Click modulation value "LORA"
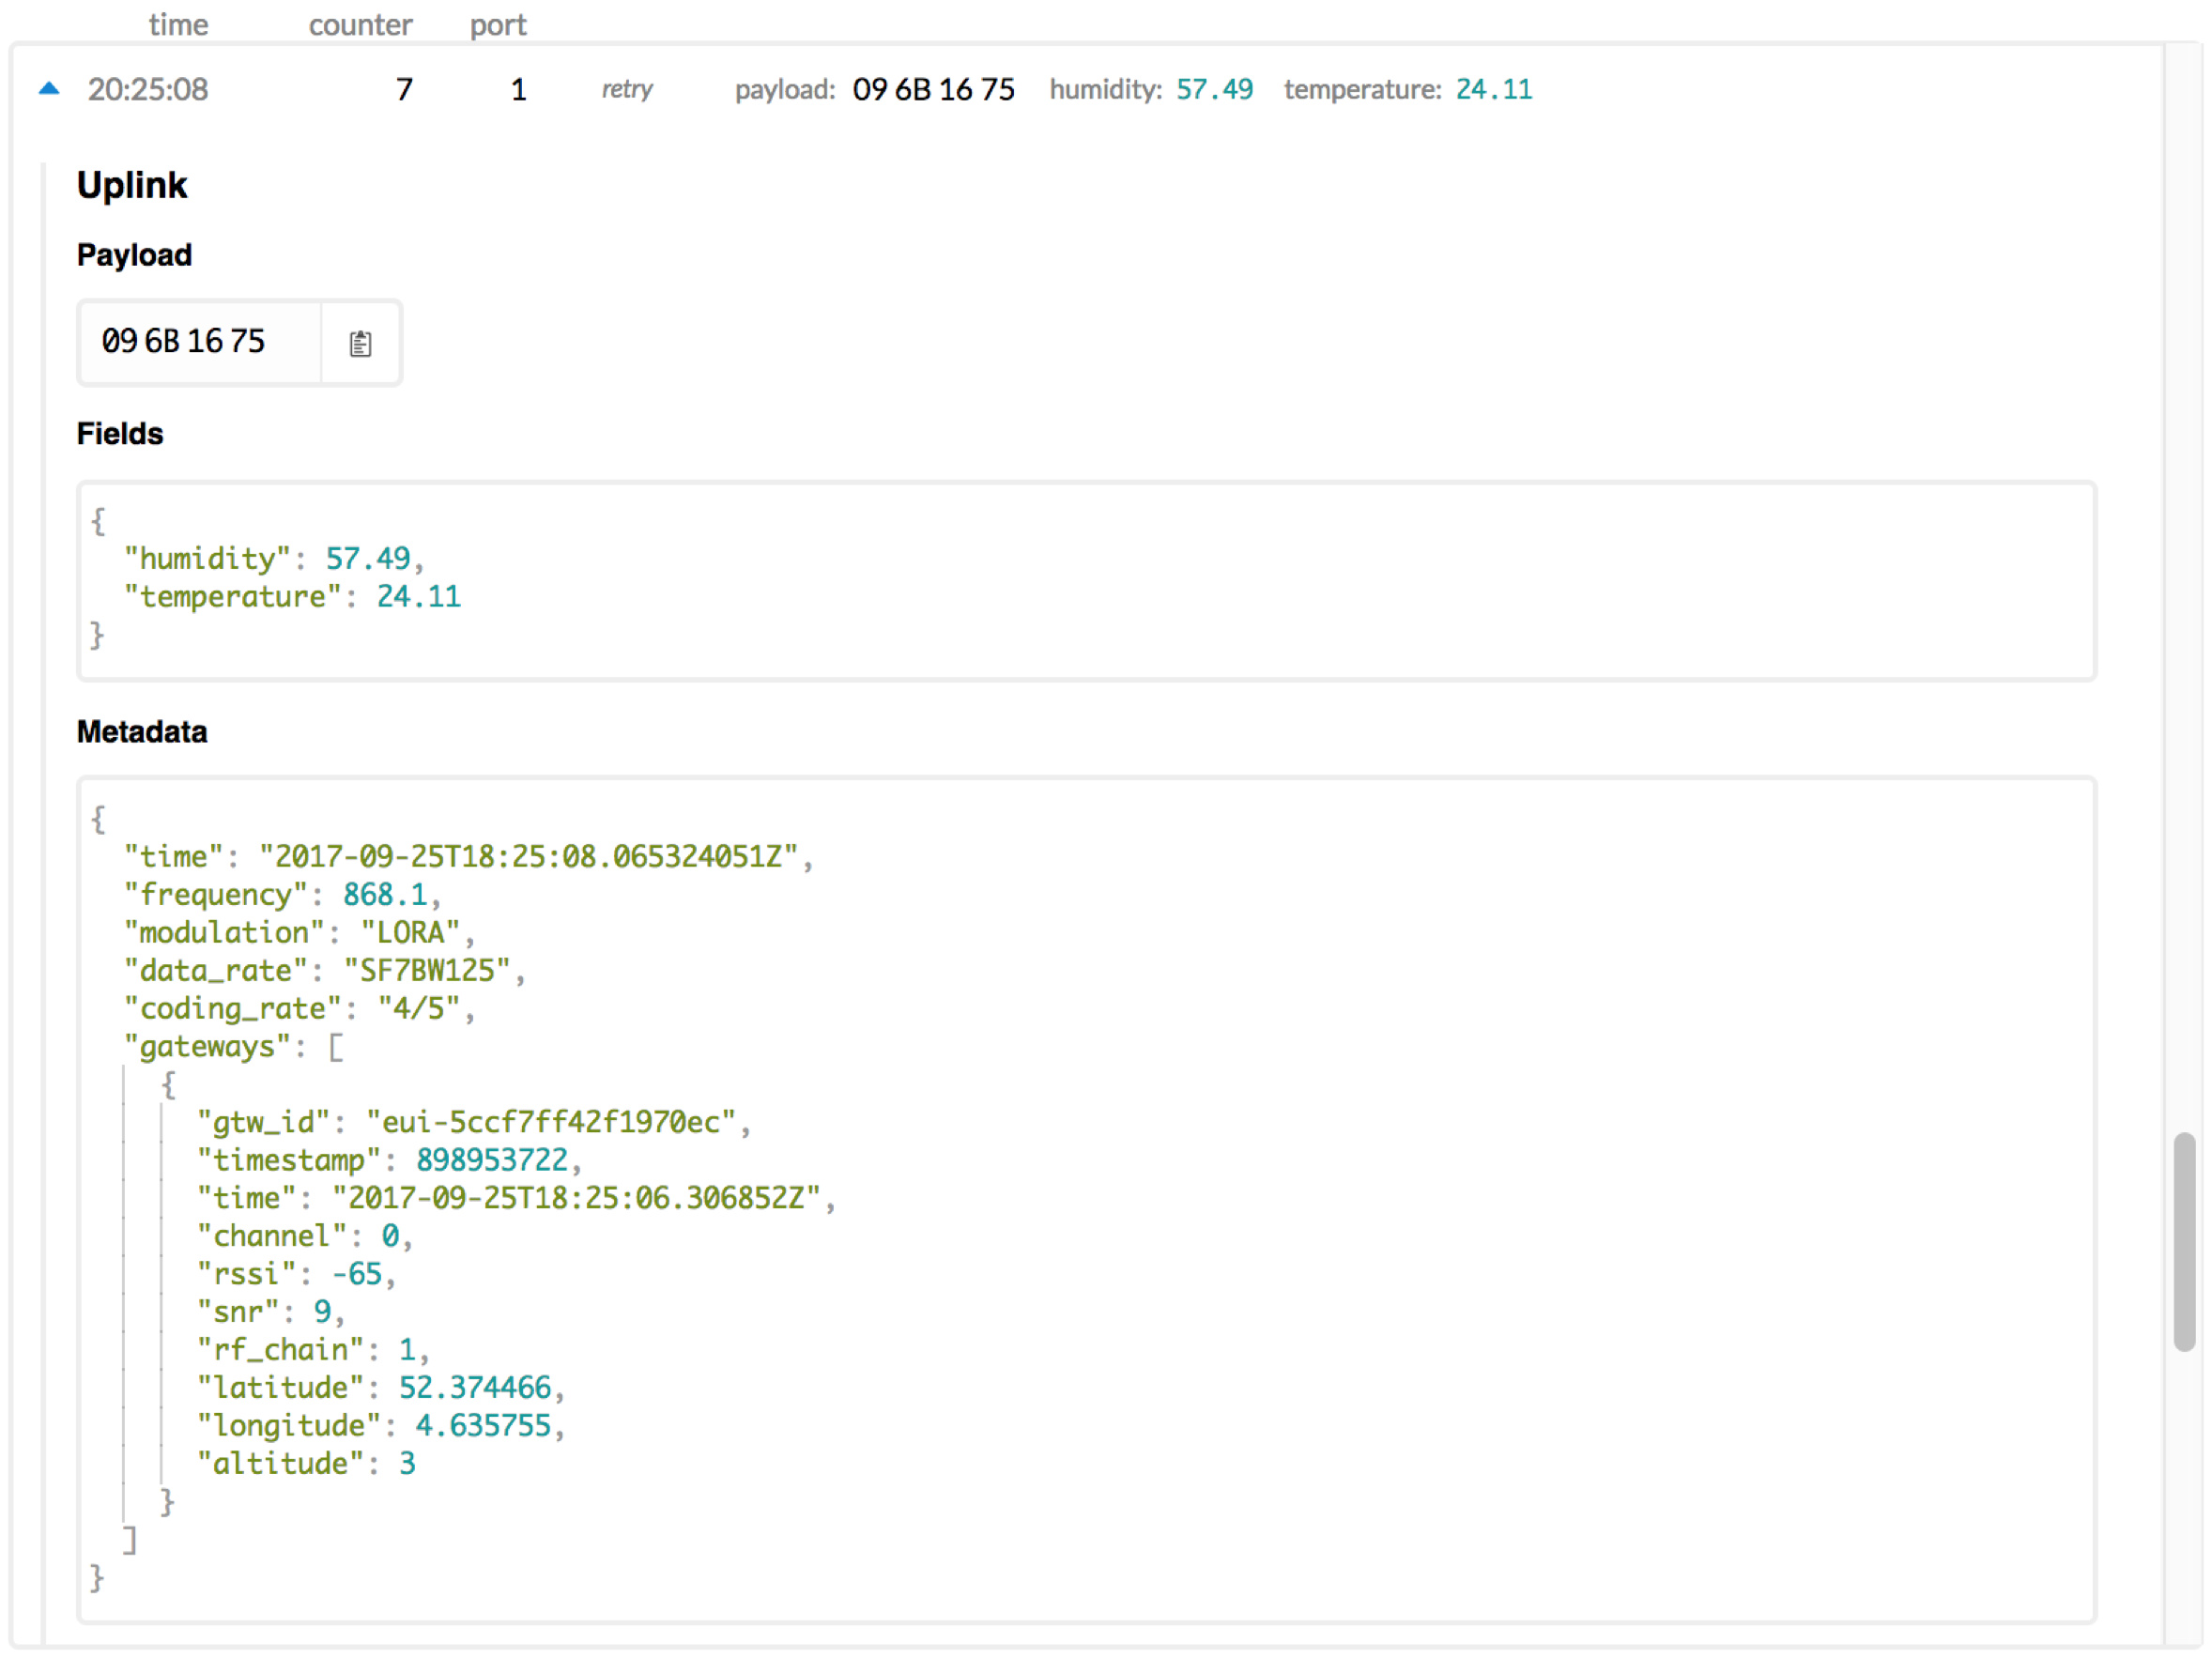This screenshot has height=1658, width=2212. click(410, 932)
